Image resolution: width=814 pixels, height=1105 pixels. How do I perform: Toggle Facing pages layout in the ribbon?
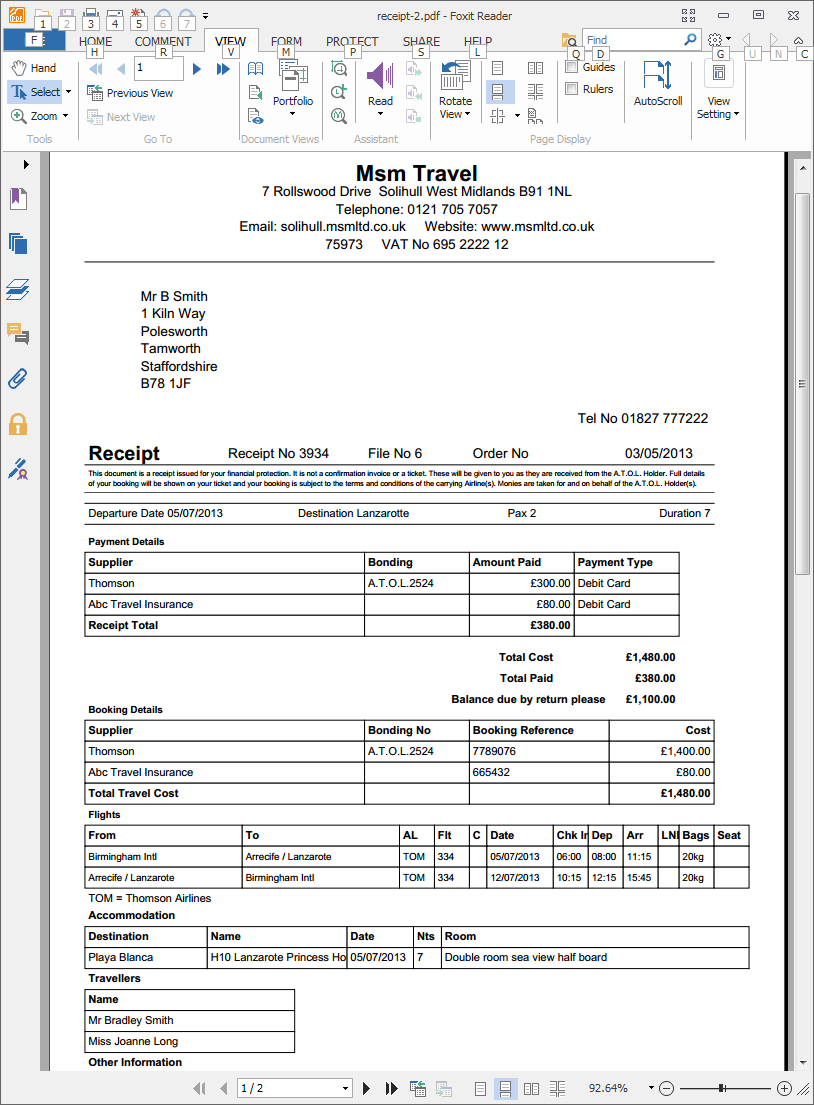(x=536, y=68)
